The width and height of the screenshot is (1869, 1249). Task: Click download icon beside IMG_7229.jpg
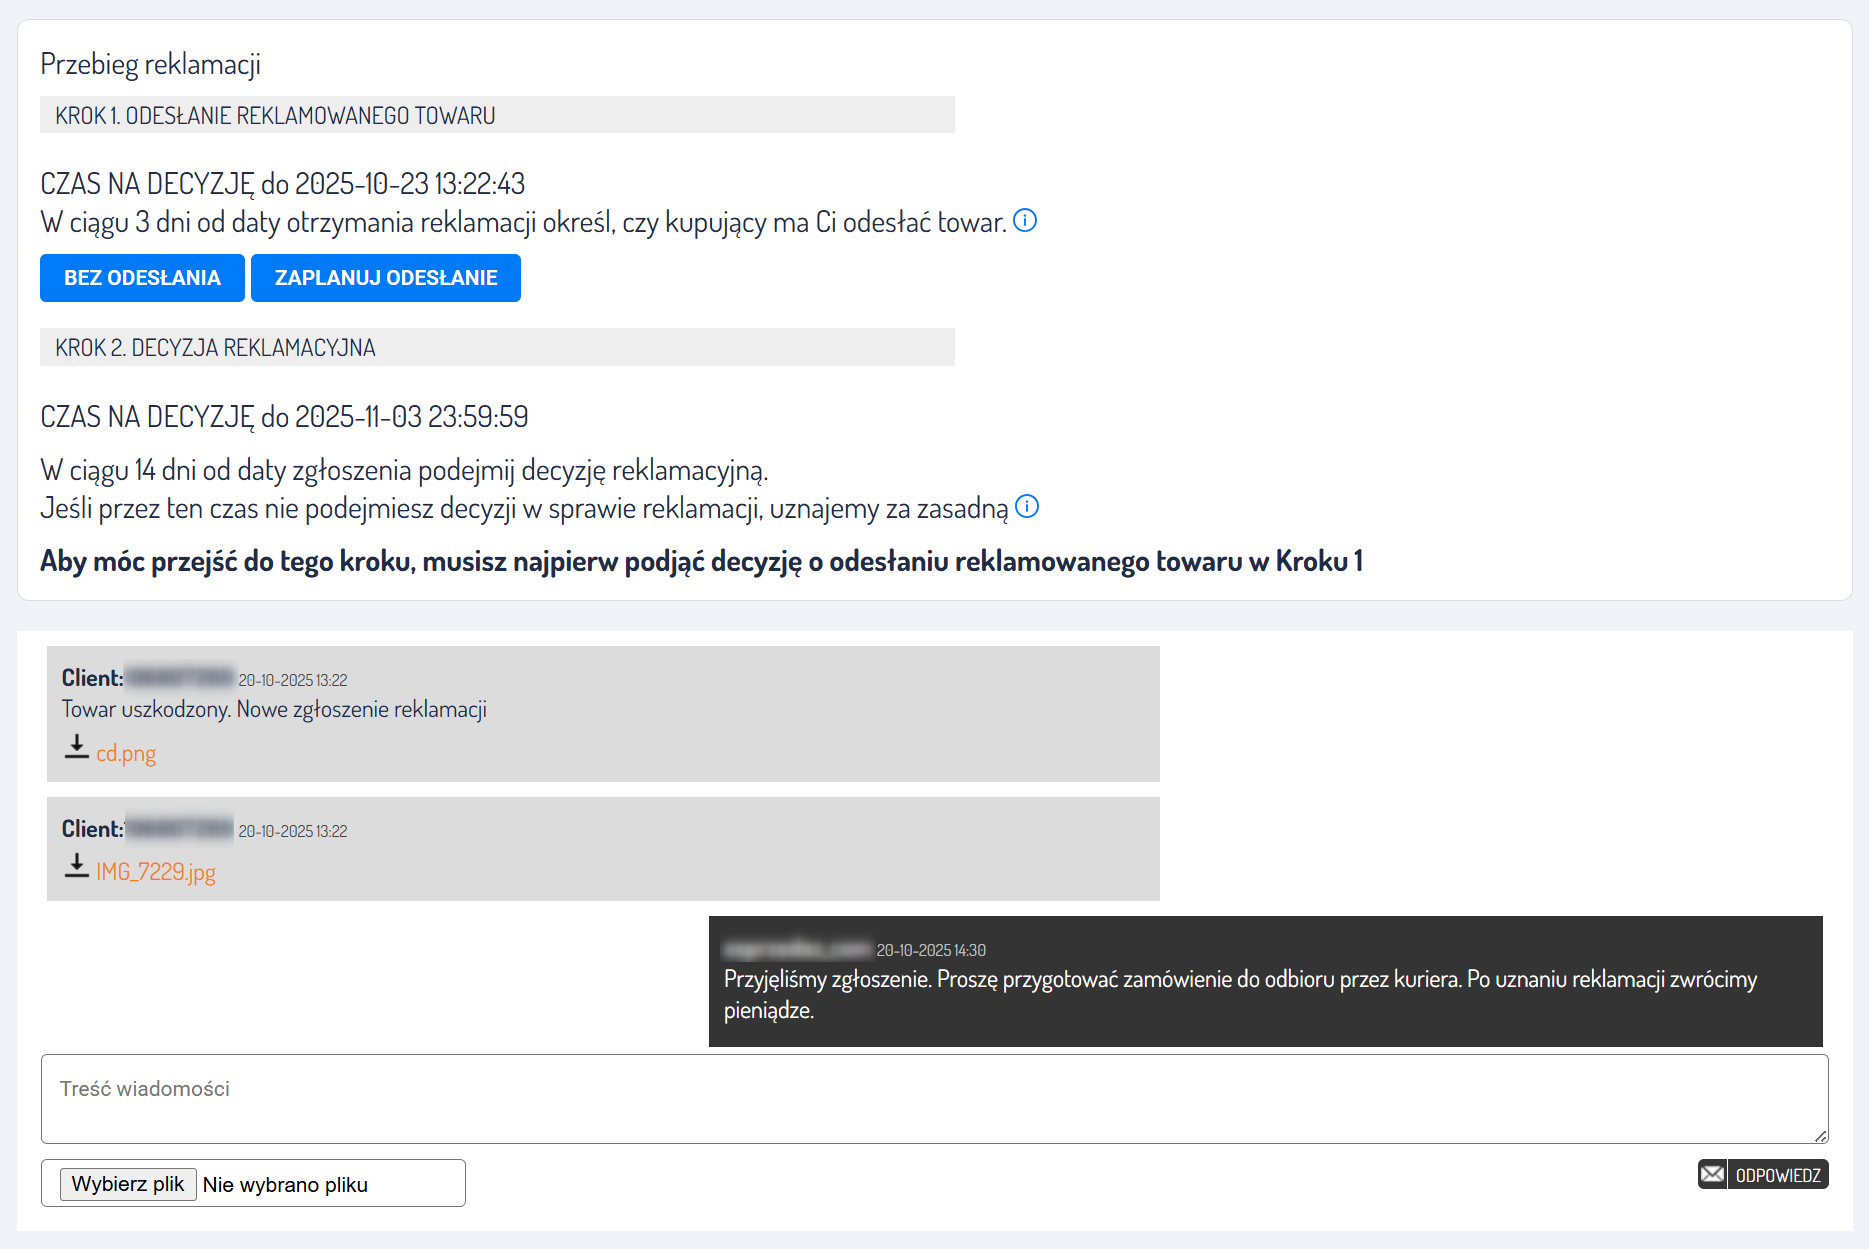tap(77, 867)
